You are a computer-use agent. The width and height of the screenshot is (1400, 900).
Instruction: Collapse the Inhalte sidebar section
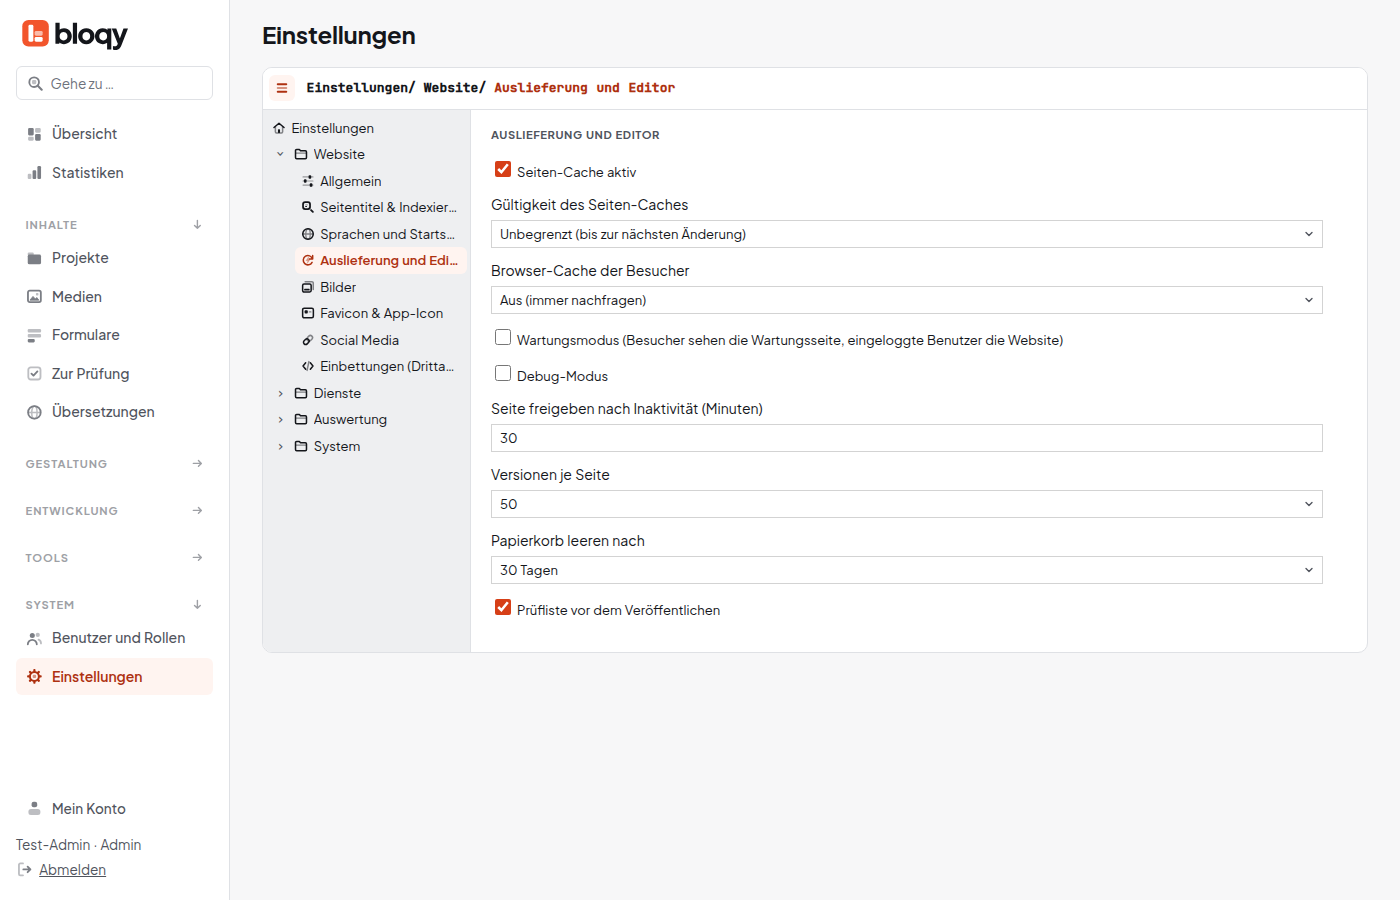pyautogui.click(x=114, y=225)
